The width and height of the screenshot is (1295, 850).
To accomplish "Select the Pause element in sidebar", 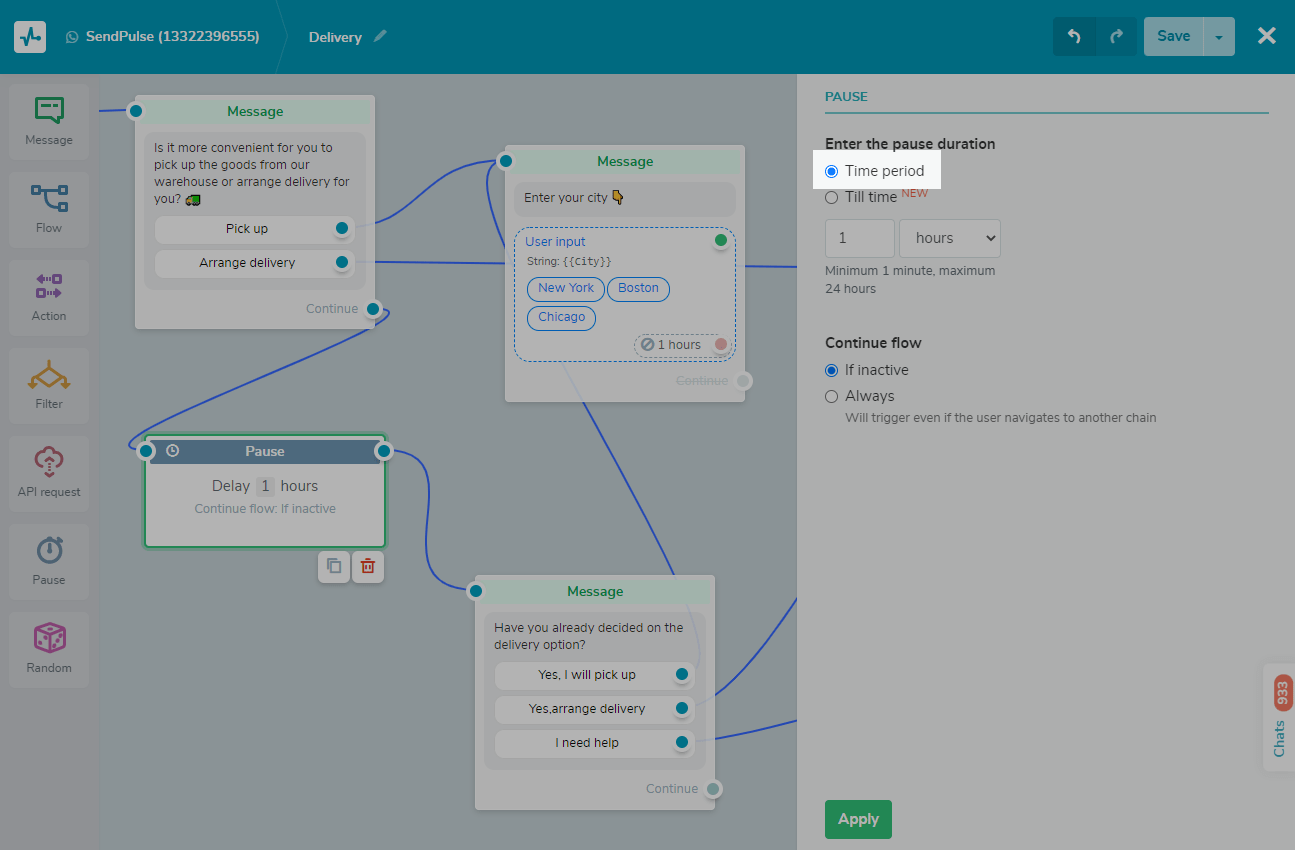I will click(49, 562).
